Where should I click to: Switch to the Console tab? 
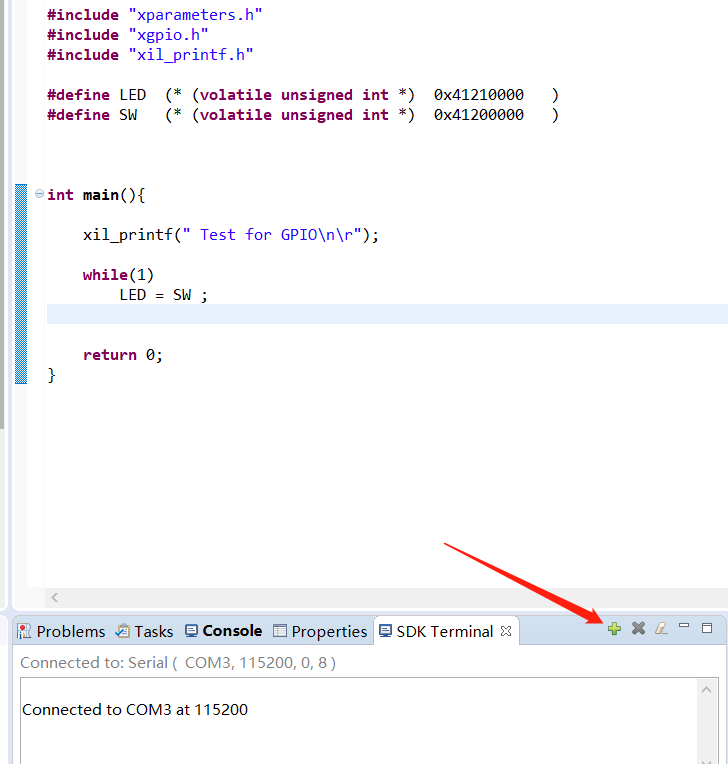(223, 631)
